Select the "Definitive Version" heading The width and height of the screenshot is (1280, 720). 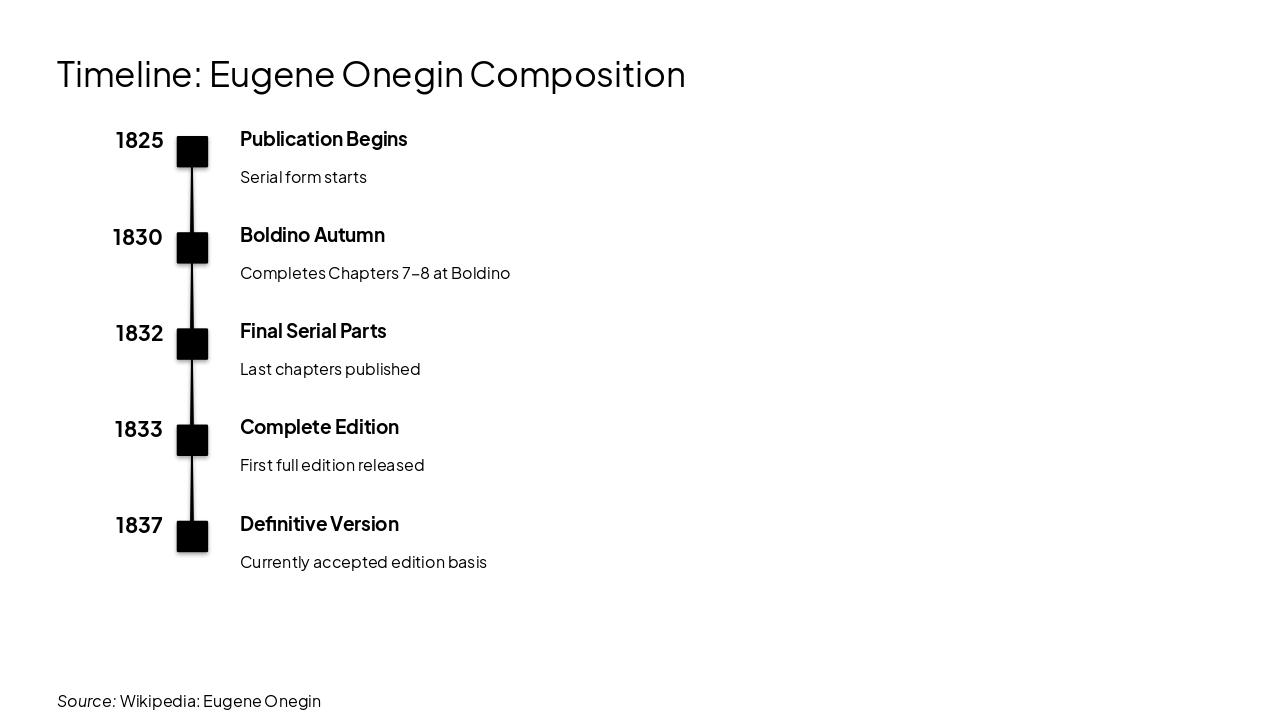pyautogui.click(x=319, y=524)
